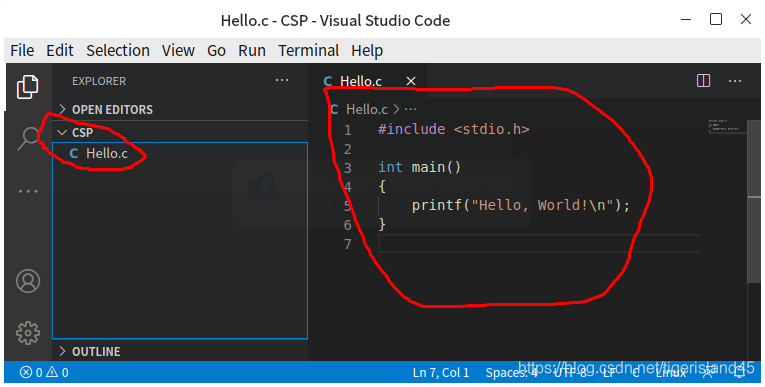The image size is (765, 387).
Task: Open Explorer Views and More Actions menu
Action: (x=282, y=80)
